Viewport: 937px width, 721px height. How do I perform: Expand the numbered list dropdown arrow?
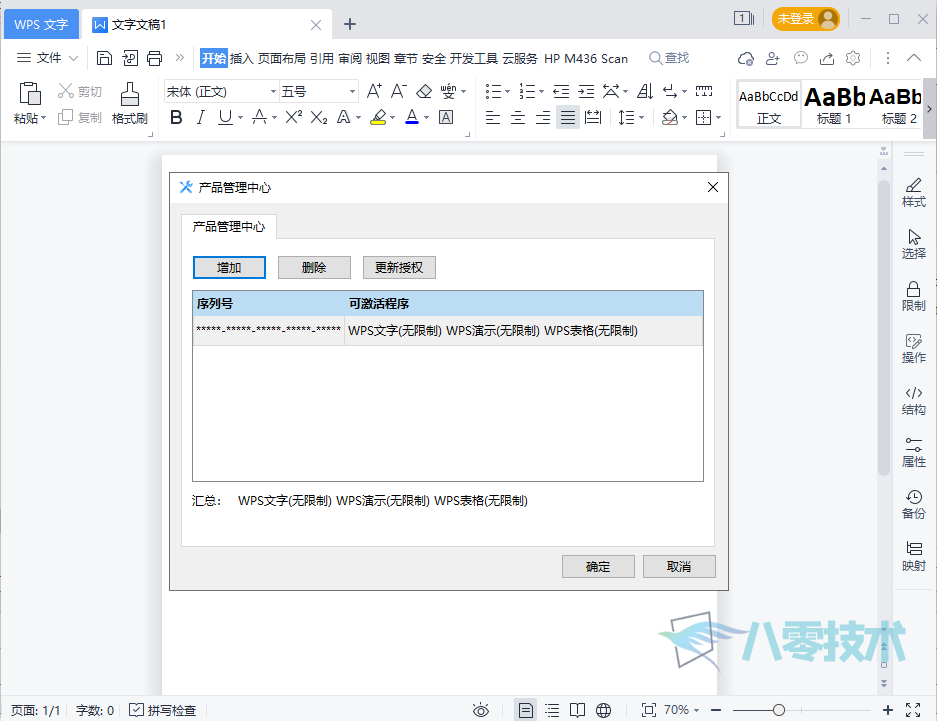[541, 91]
